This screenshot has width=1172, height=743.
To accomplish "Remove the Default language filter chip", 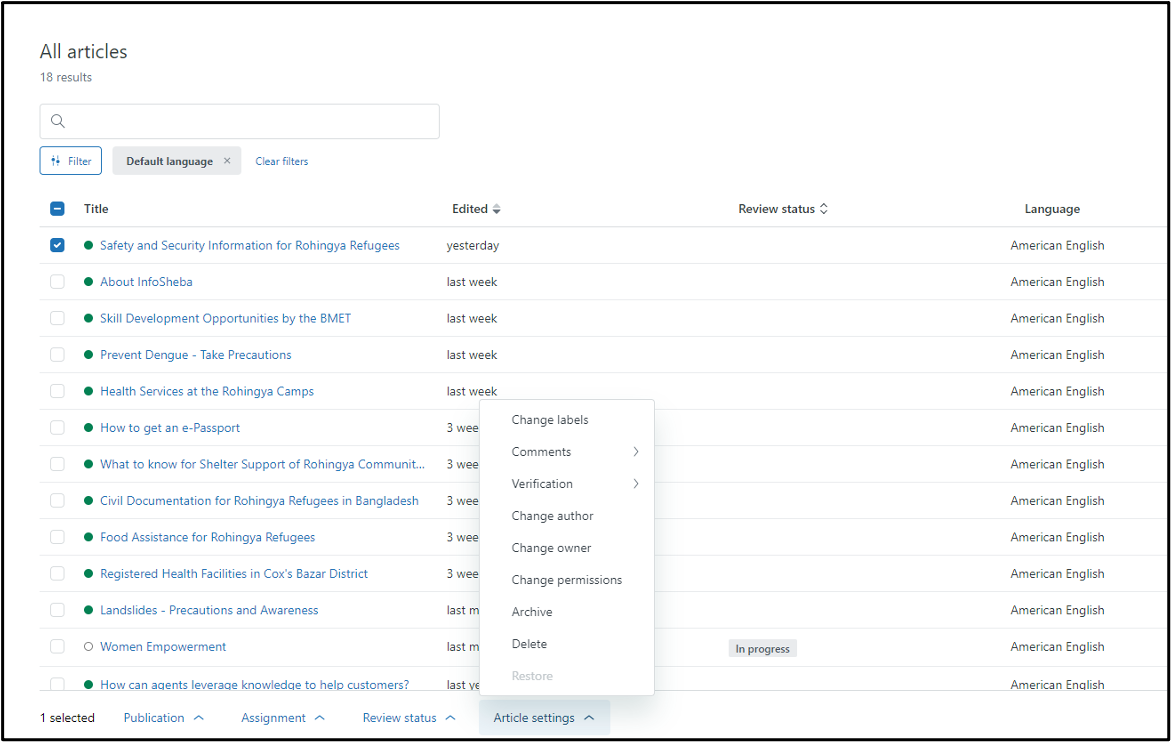I will pos(227,161).
